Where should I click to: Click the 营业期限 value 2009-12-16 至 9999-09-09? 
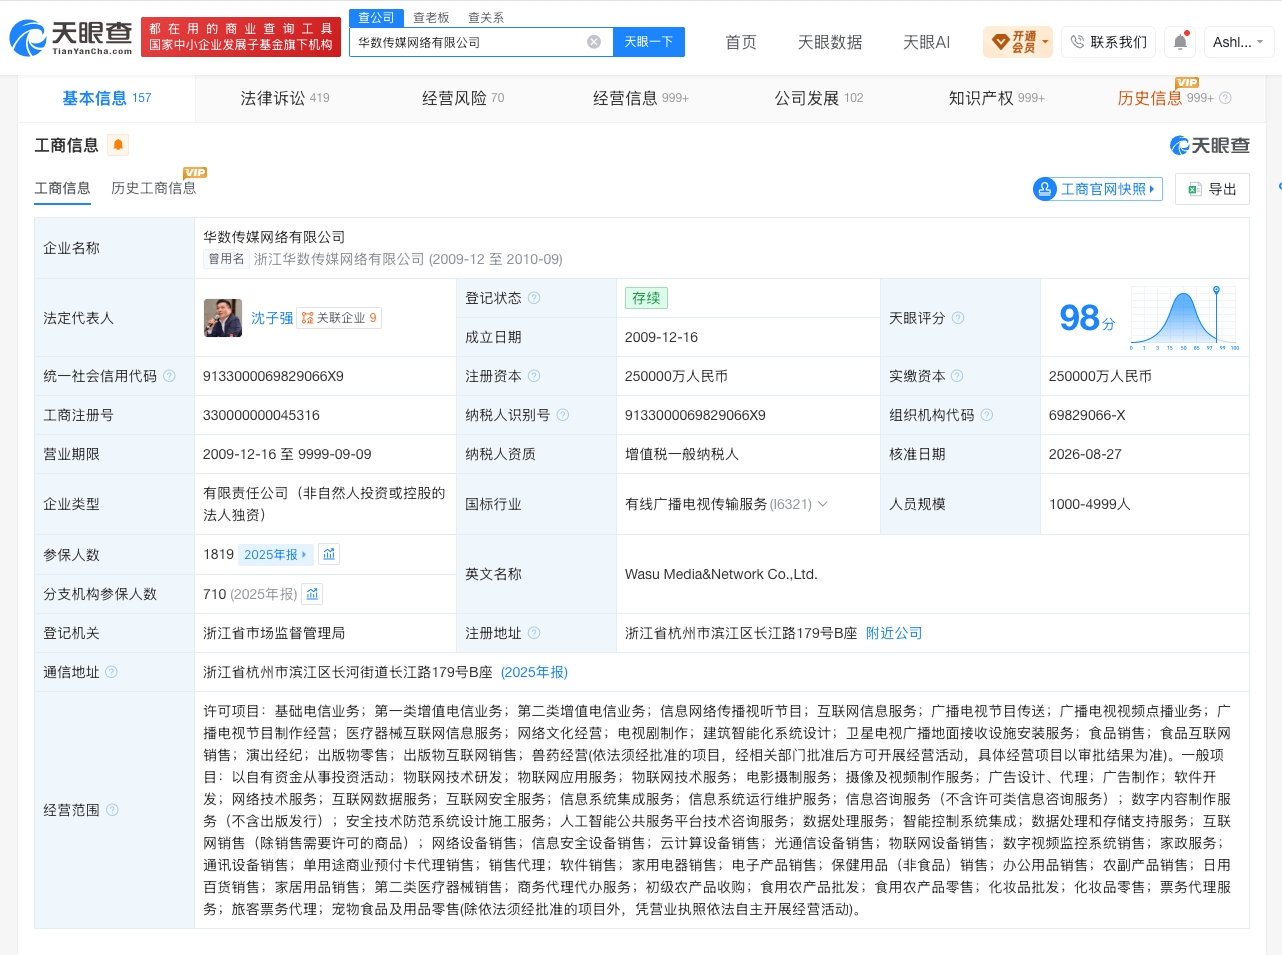(287, 454)
